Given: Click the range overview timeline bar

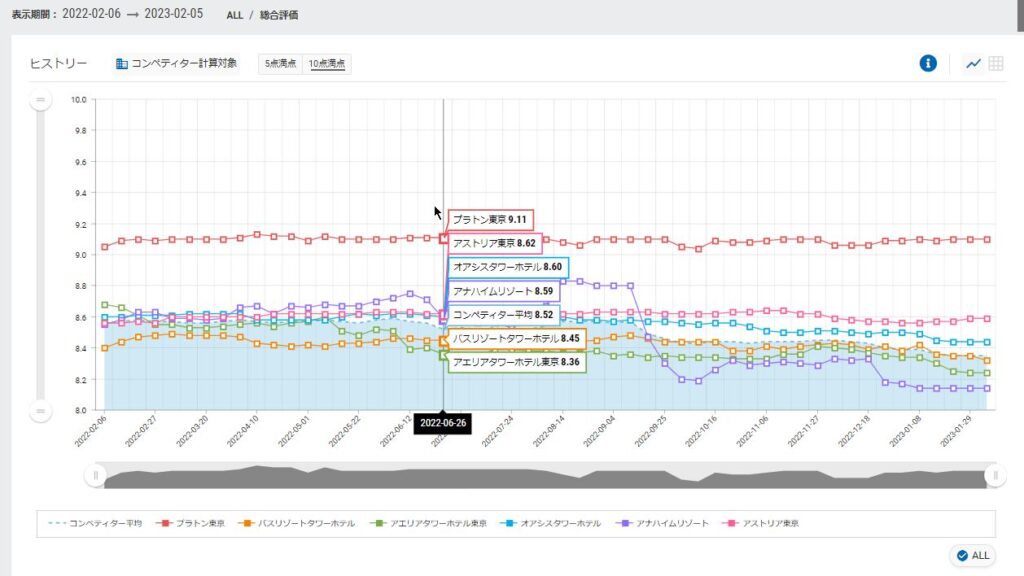Looking at the screenshot, I should tap(545, 478).
